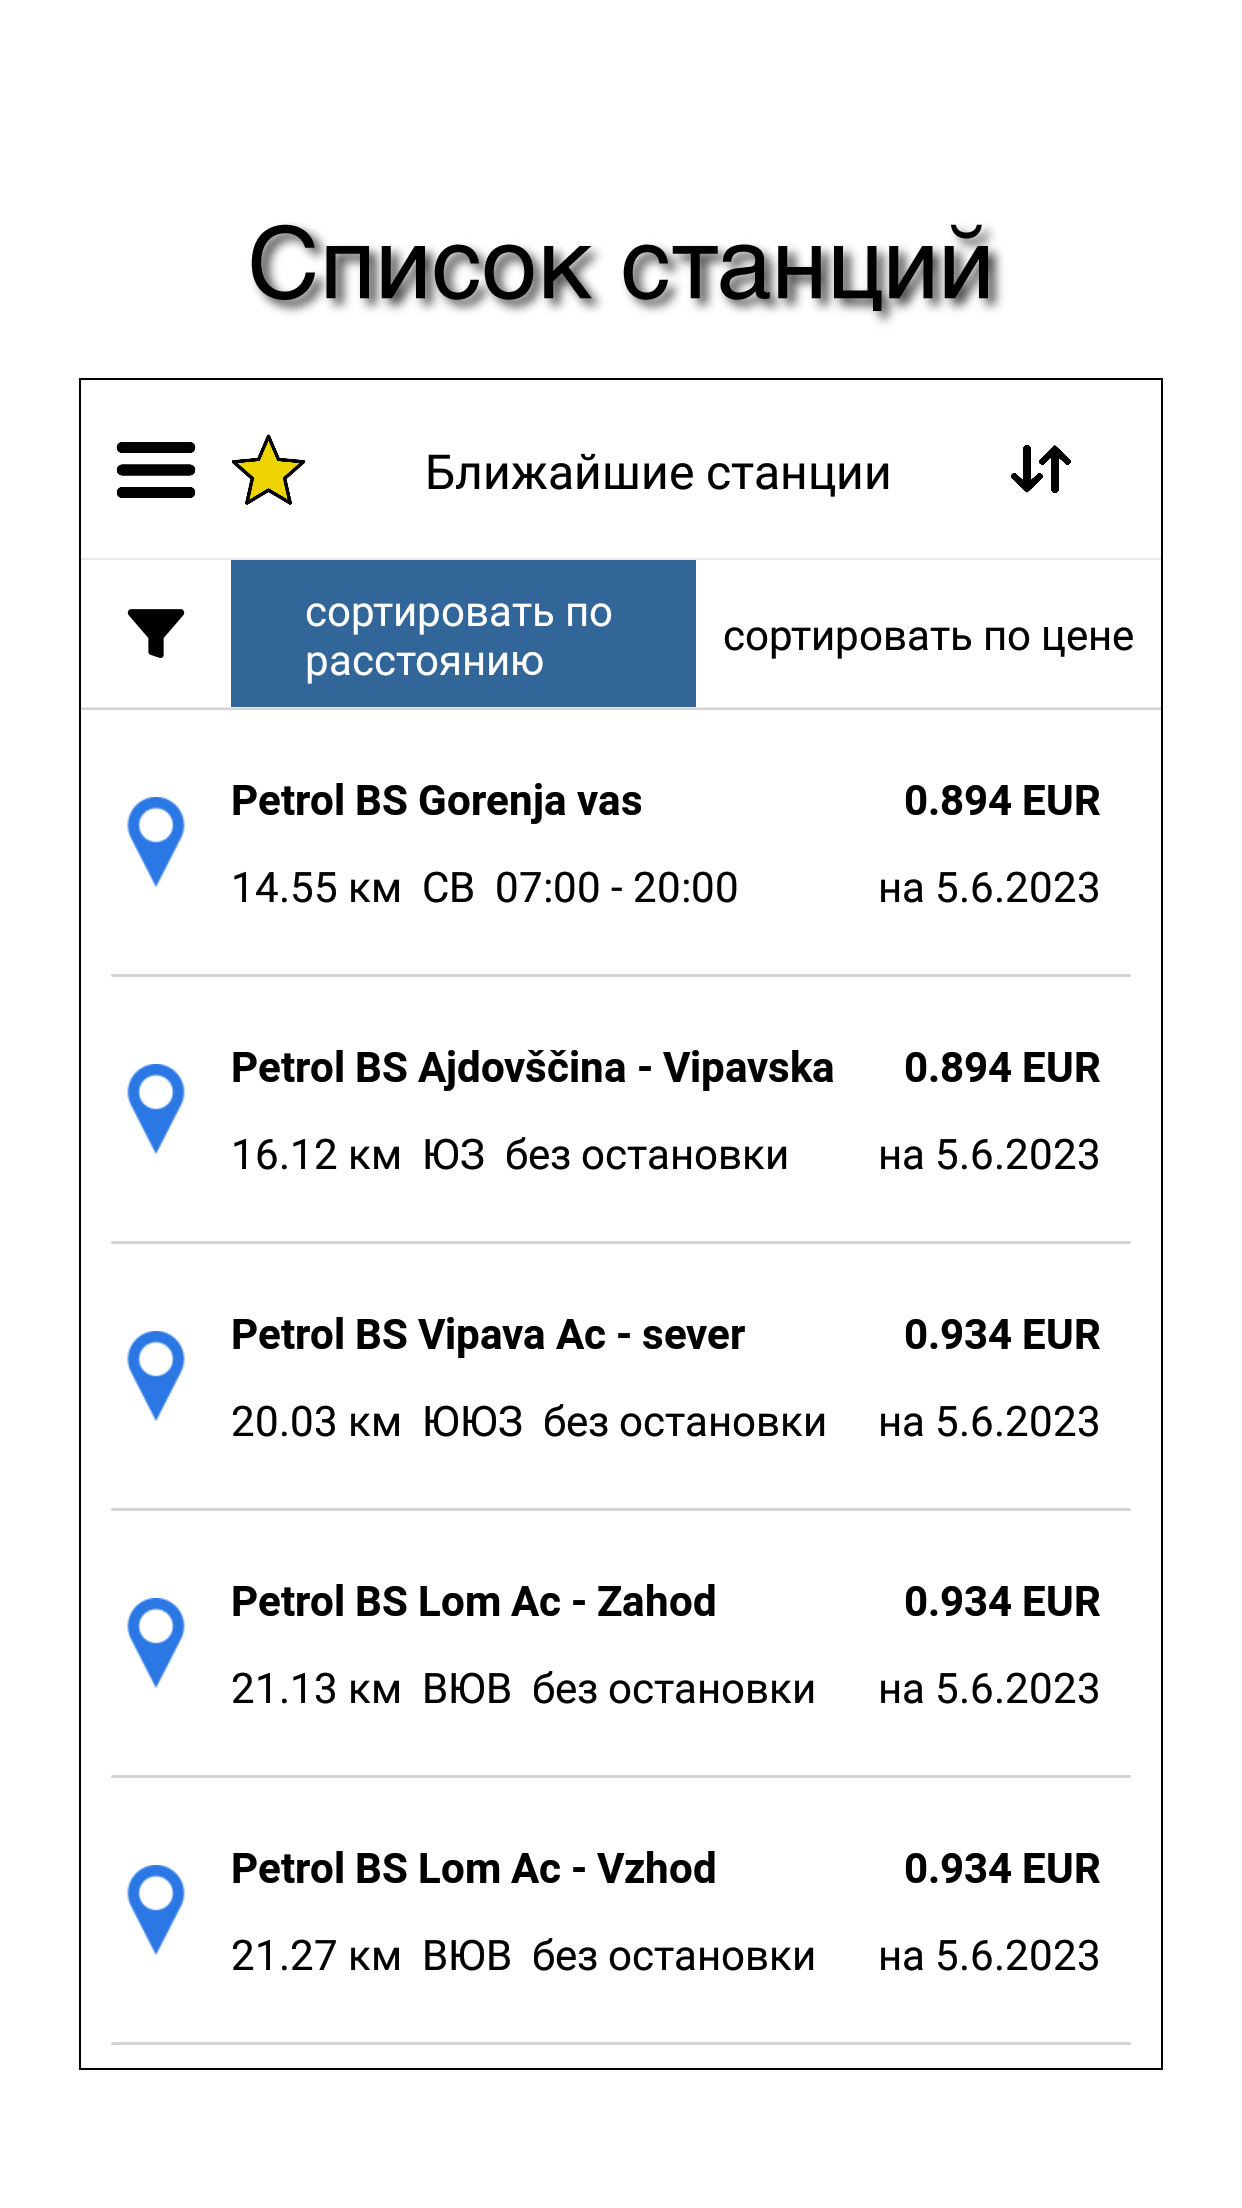Tap map pin for Vipava Ac - sever
Screen dimensions: 1242x2208
(x=156, y=1374)
